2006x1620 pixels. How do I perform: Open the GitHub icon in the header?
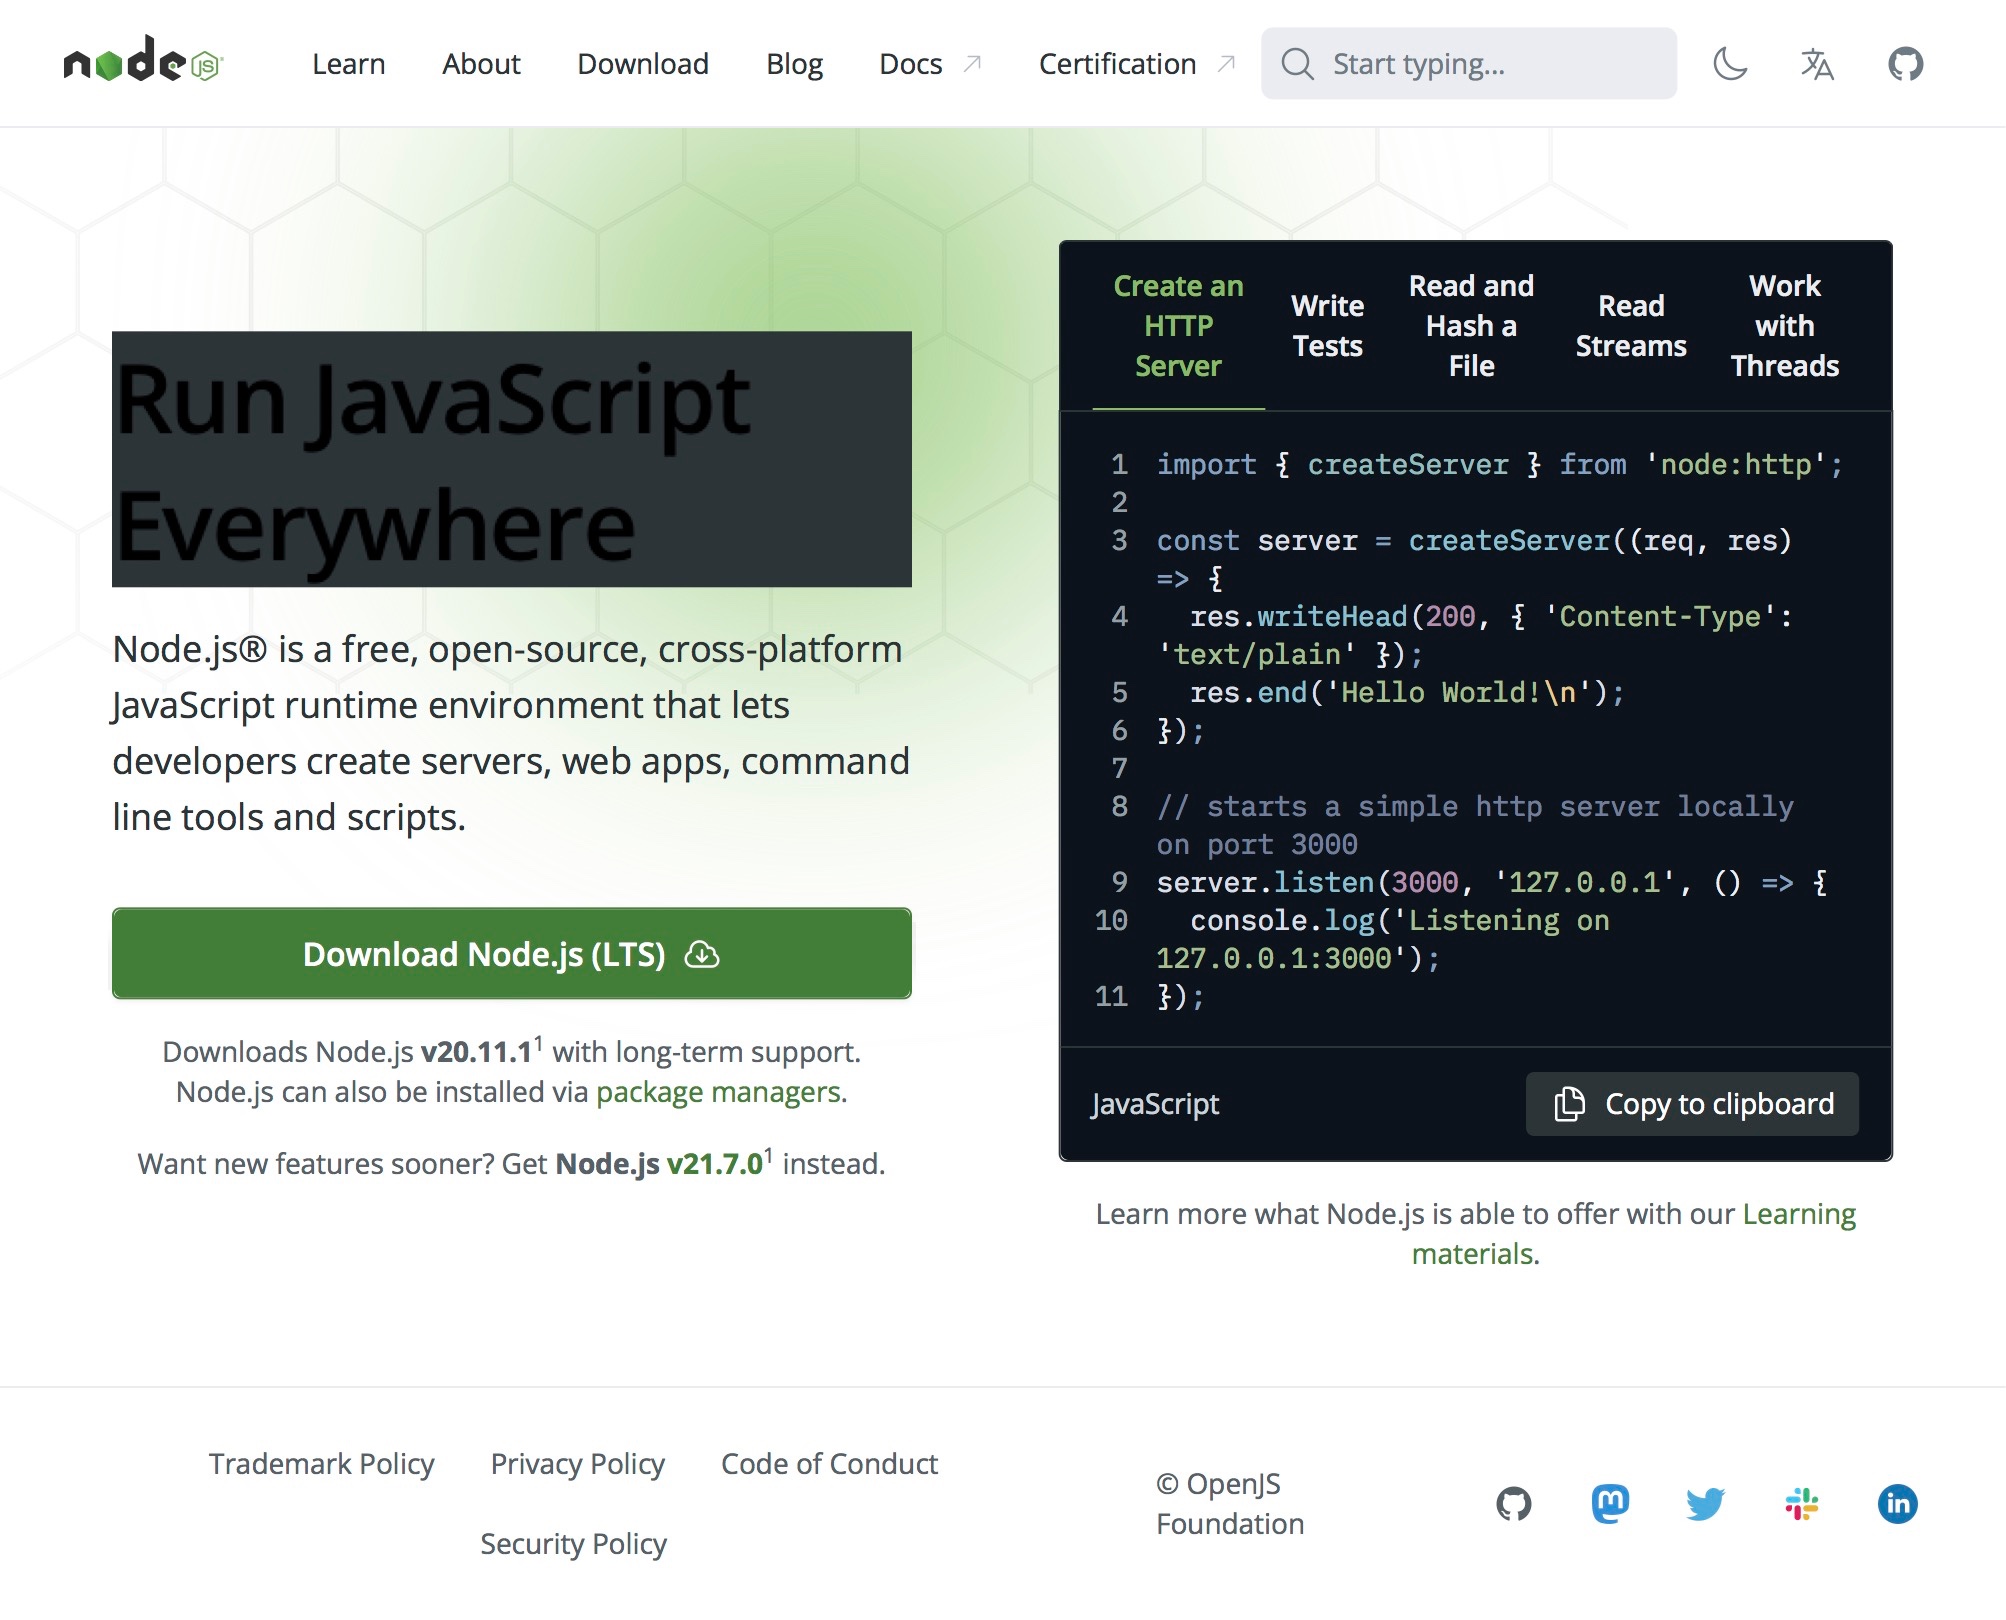[1905, 64]
